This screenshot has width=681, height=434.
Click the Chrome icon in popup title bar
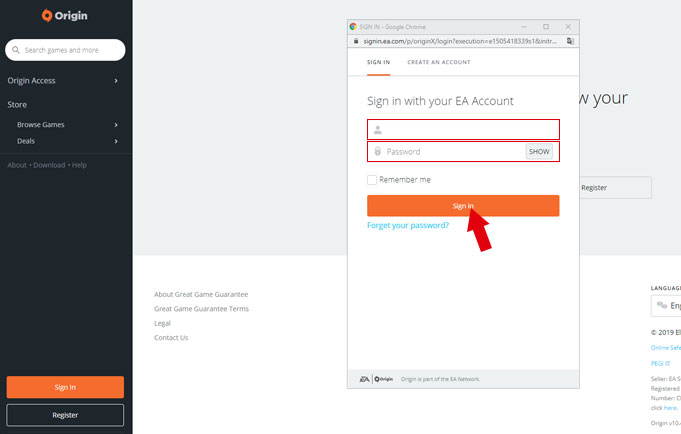coord(354,26)
